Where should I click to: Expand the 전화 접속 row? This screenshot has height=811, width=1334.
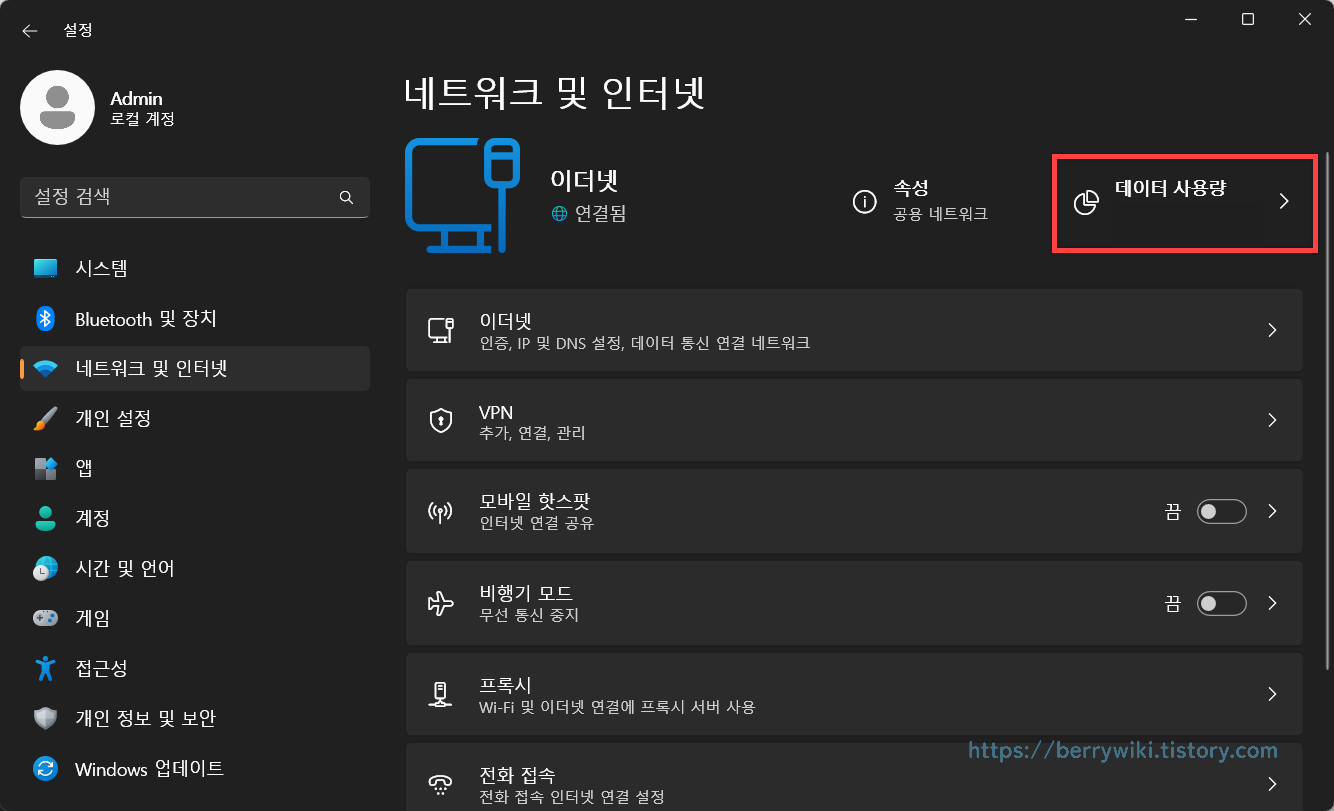(1272, 784)
